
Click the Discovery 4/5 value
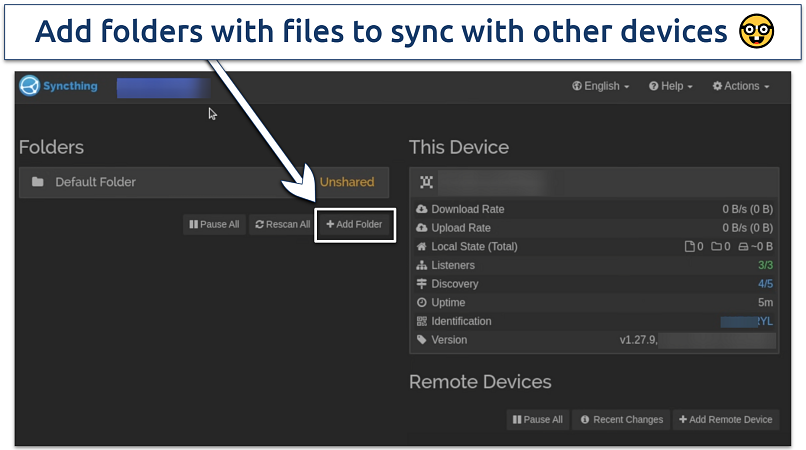coord(766,284)
